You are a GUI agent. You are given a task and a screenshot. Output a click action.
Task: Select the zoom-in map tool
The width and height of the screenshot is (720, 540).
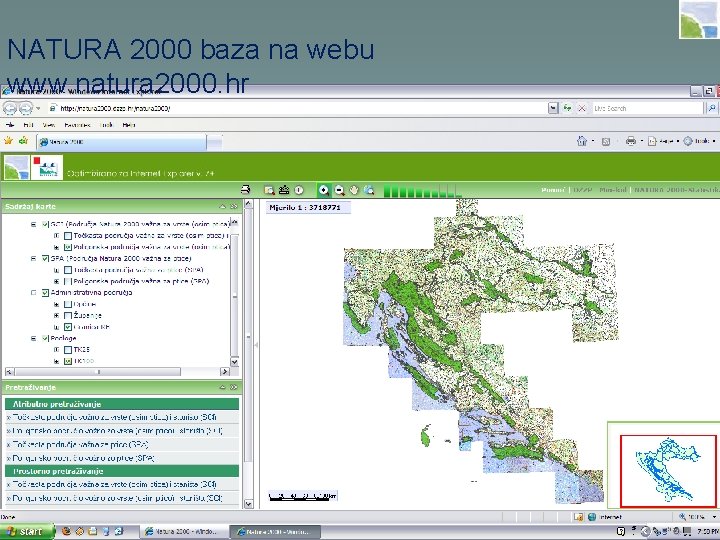coord(324,190)
